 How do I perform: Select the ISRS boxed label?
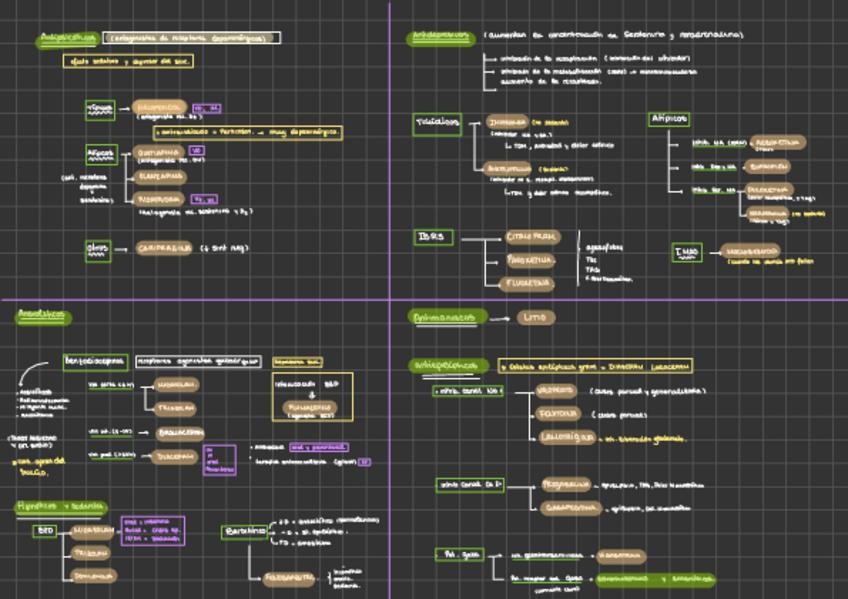pos(434,238)
